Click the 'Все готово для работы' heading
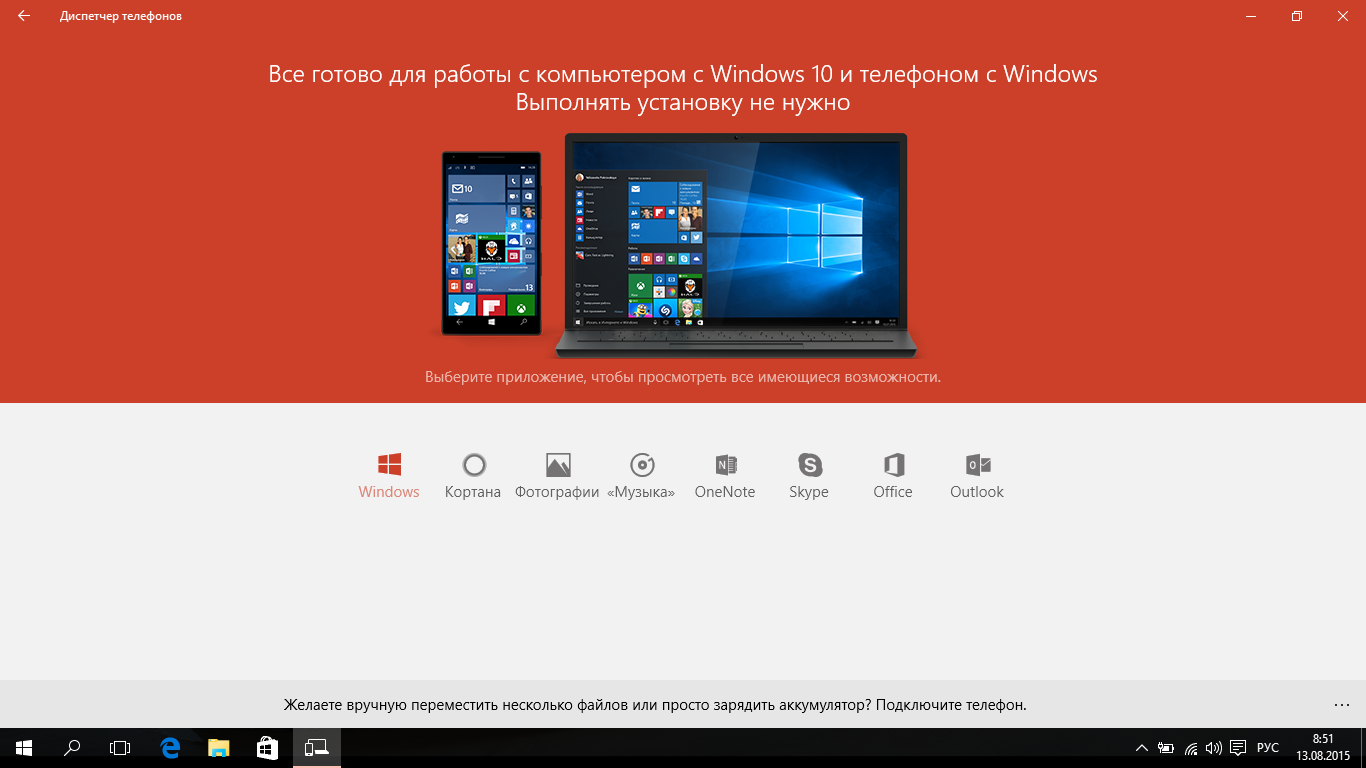 point(683,74)
